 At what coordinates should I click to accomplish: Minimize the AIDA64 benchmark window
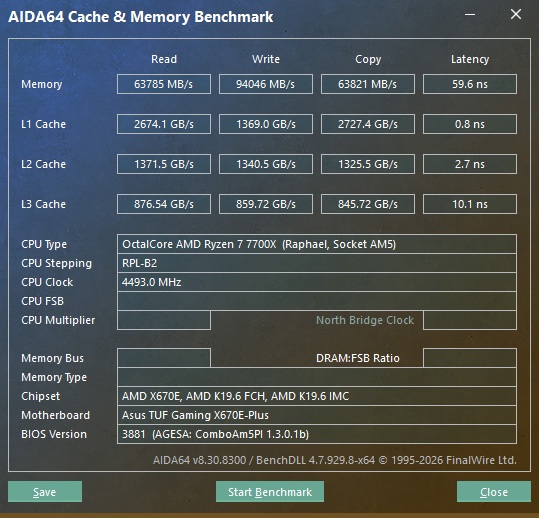point(470,14)
